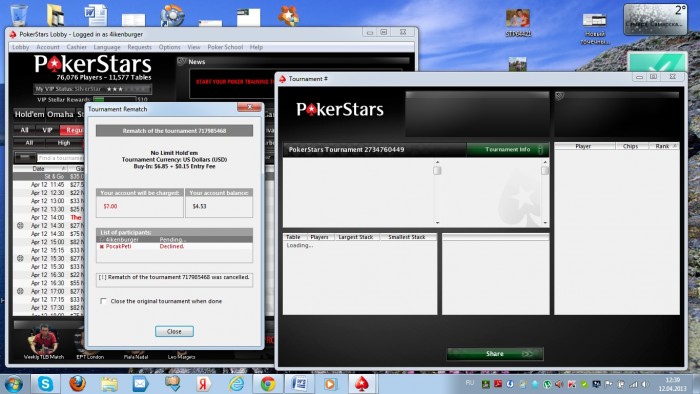Image resolution: width=700 pixels, height=394 pixels.
Task: Open the Options menu
Action: [170, 47]
